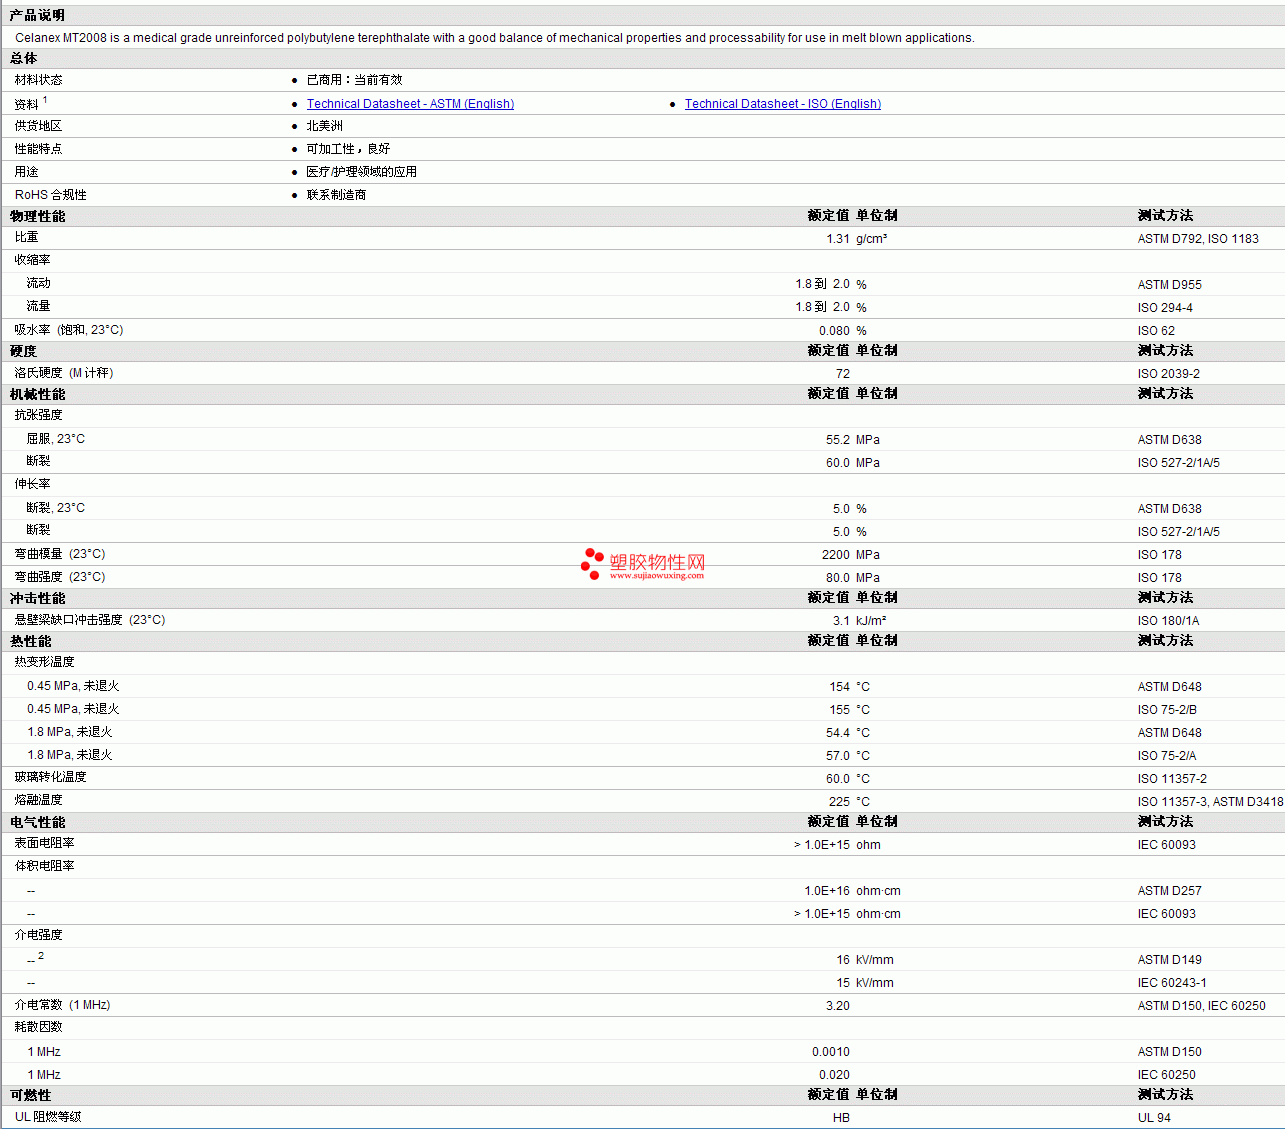The image size is (1285, 1129).
Task: Click the 性能特点 row label
Action: 38,149
